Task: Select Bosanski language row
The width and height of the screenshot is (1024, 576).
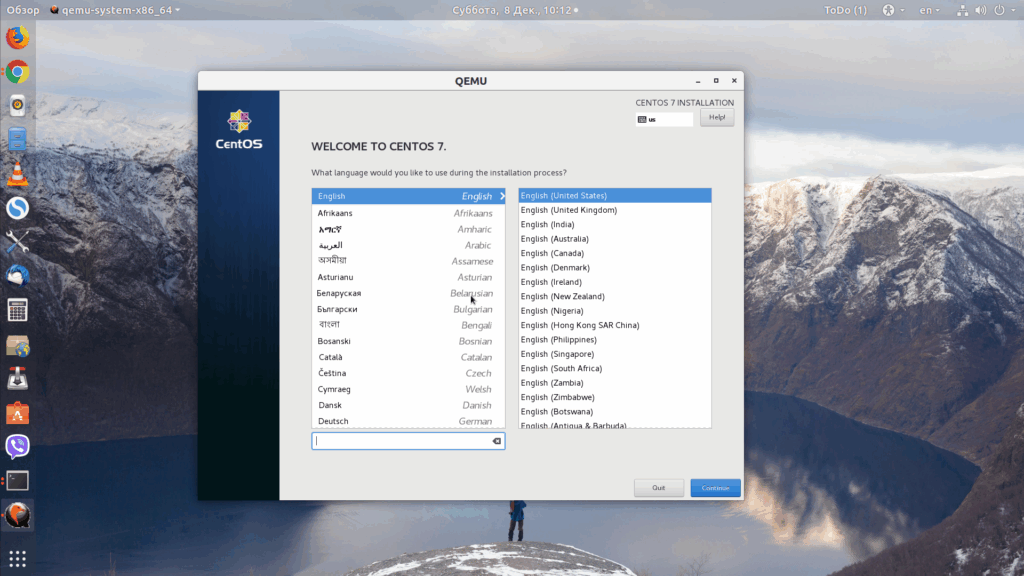Action: [408, 341]
